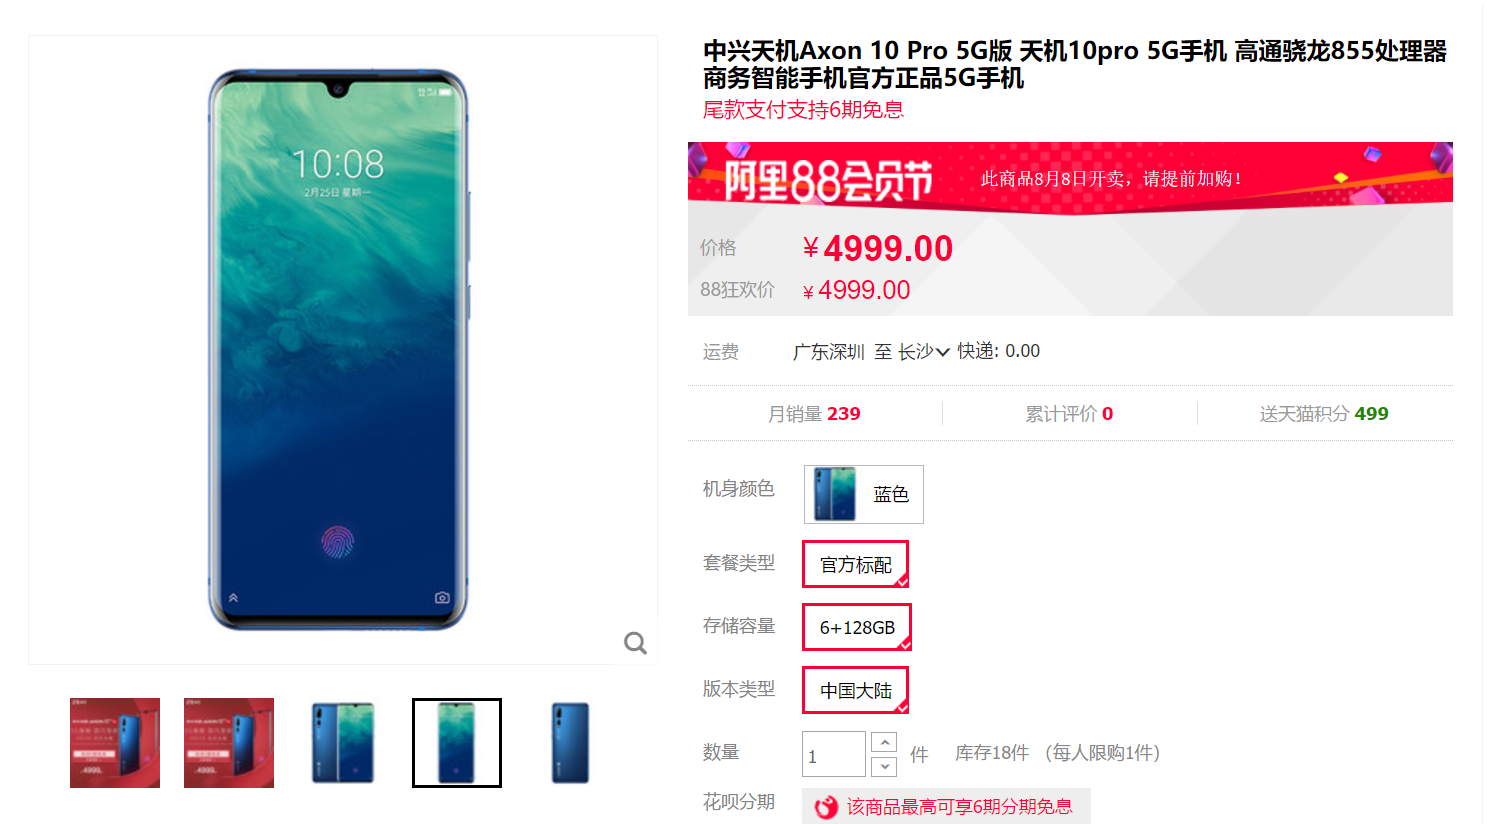Click the quantity input field

pyautogui.click(x=834, y=754)
